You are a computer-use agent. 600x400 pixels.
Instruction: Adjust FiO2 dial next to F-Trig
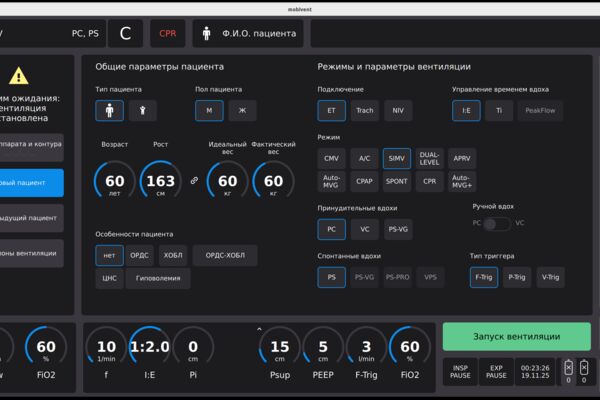(x=410, y=347)
